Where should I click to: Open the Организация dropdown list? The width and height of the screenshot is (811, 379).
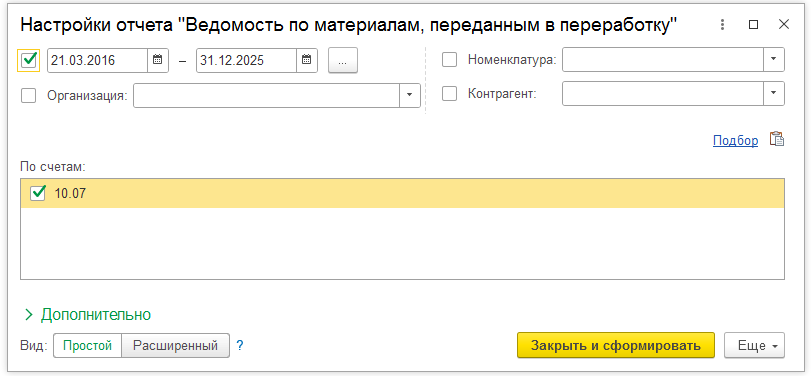[x=410, y=95]
